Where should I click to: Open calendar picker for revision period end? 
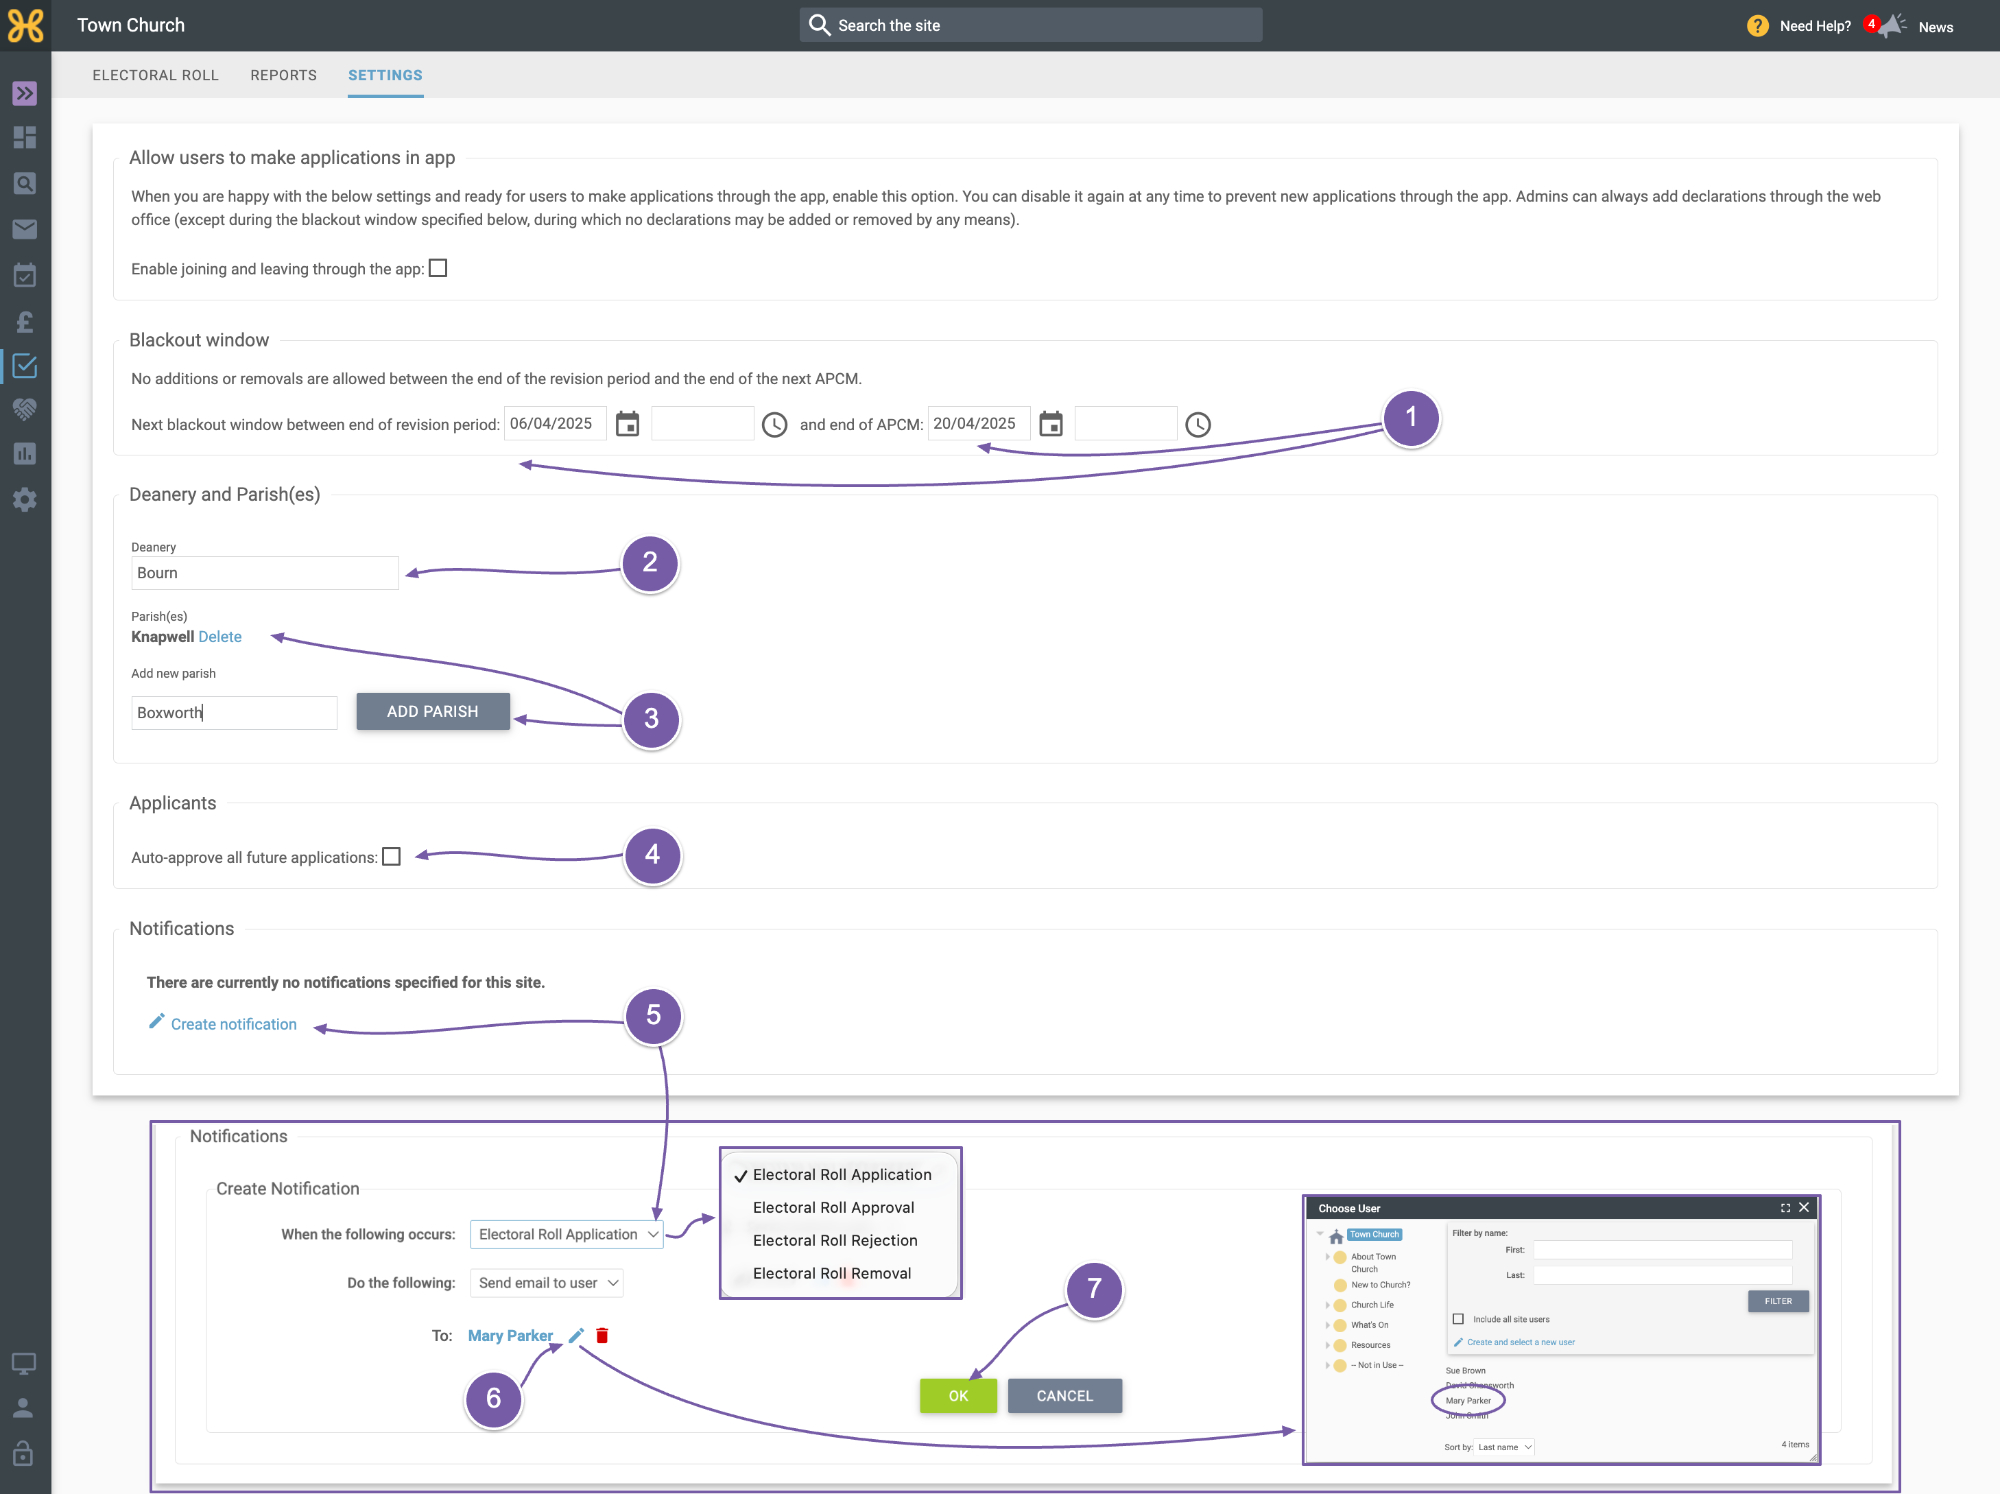click(x=627, y=424)
